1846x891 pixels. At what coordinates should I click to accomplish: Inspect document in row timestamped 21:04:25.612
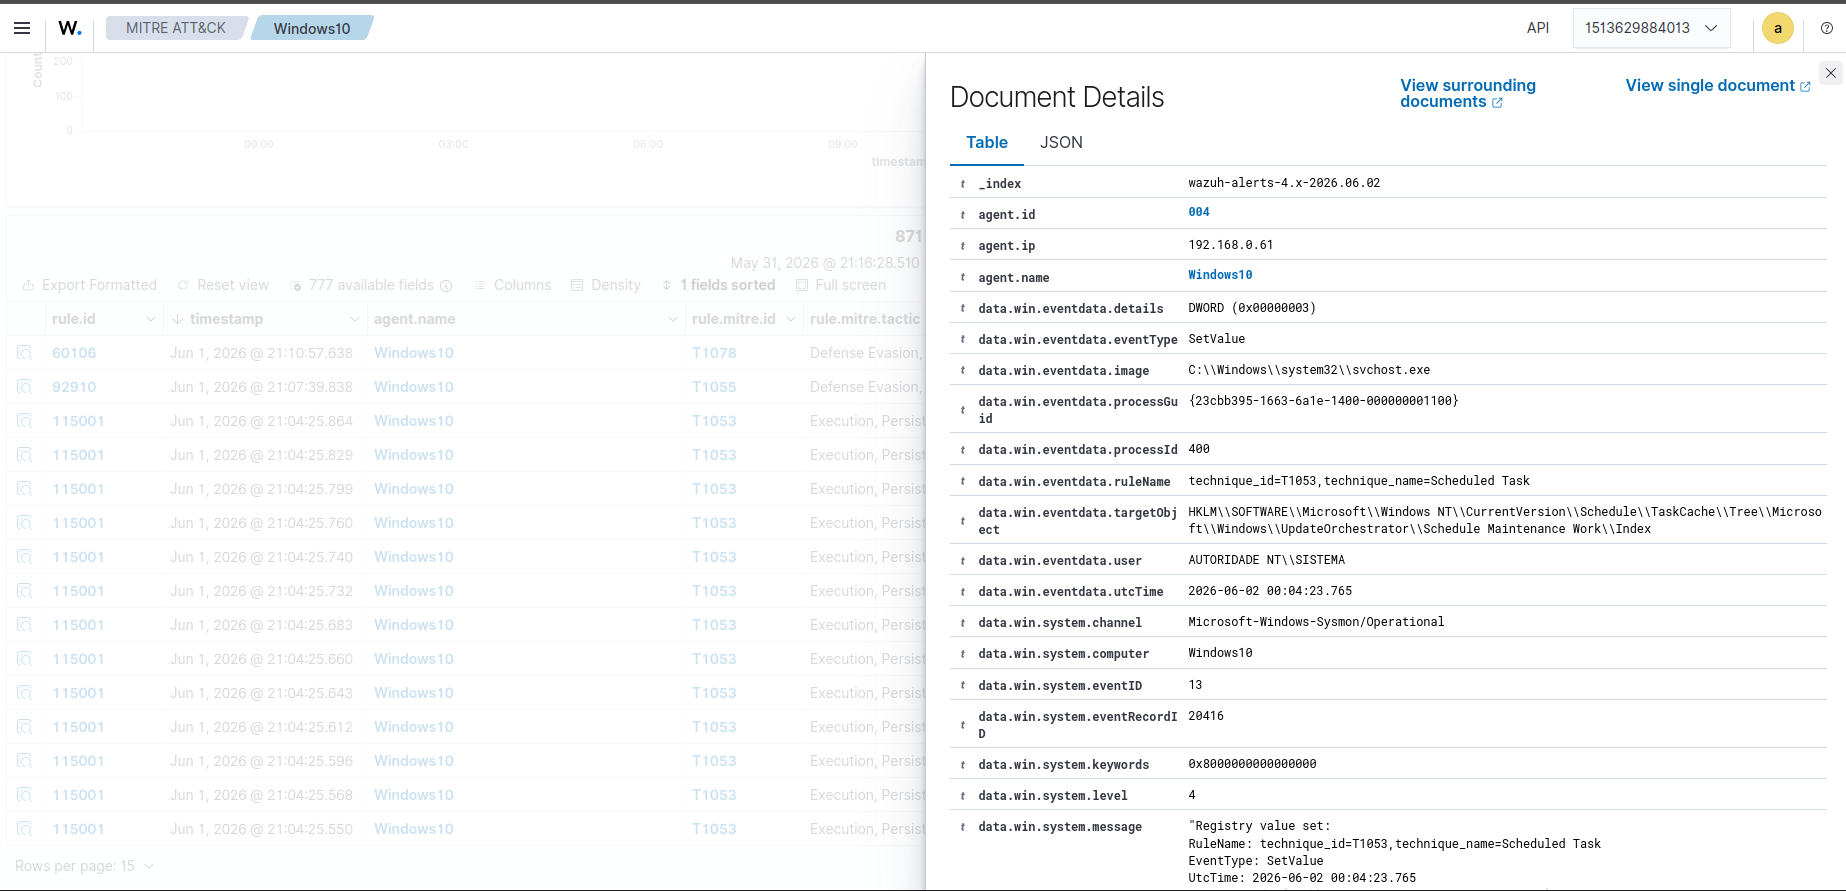[x=24, y=727]
